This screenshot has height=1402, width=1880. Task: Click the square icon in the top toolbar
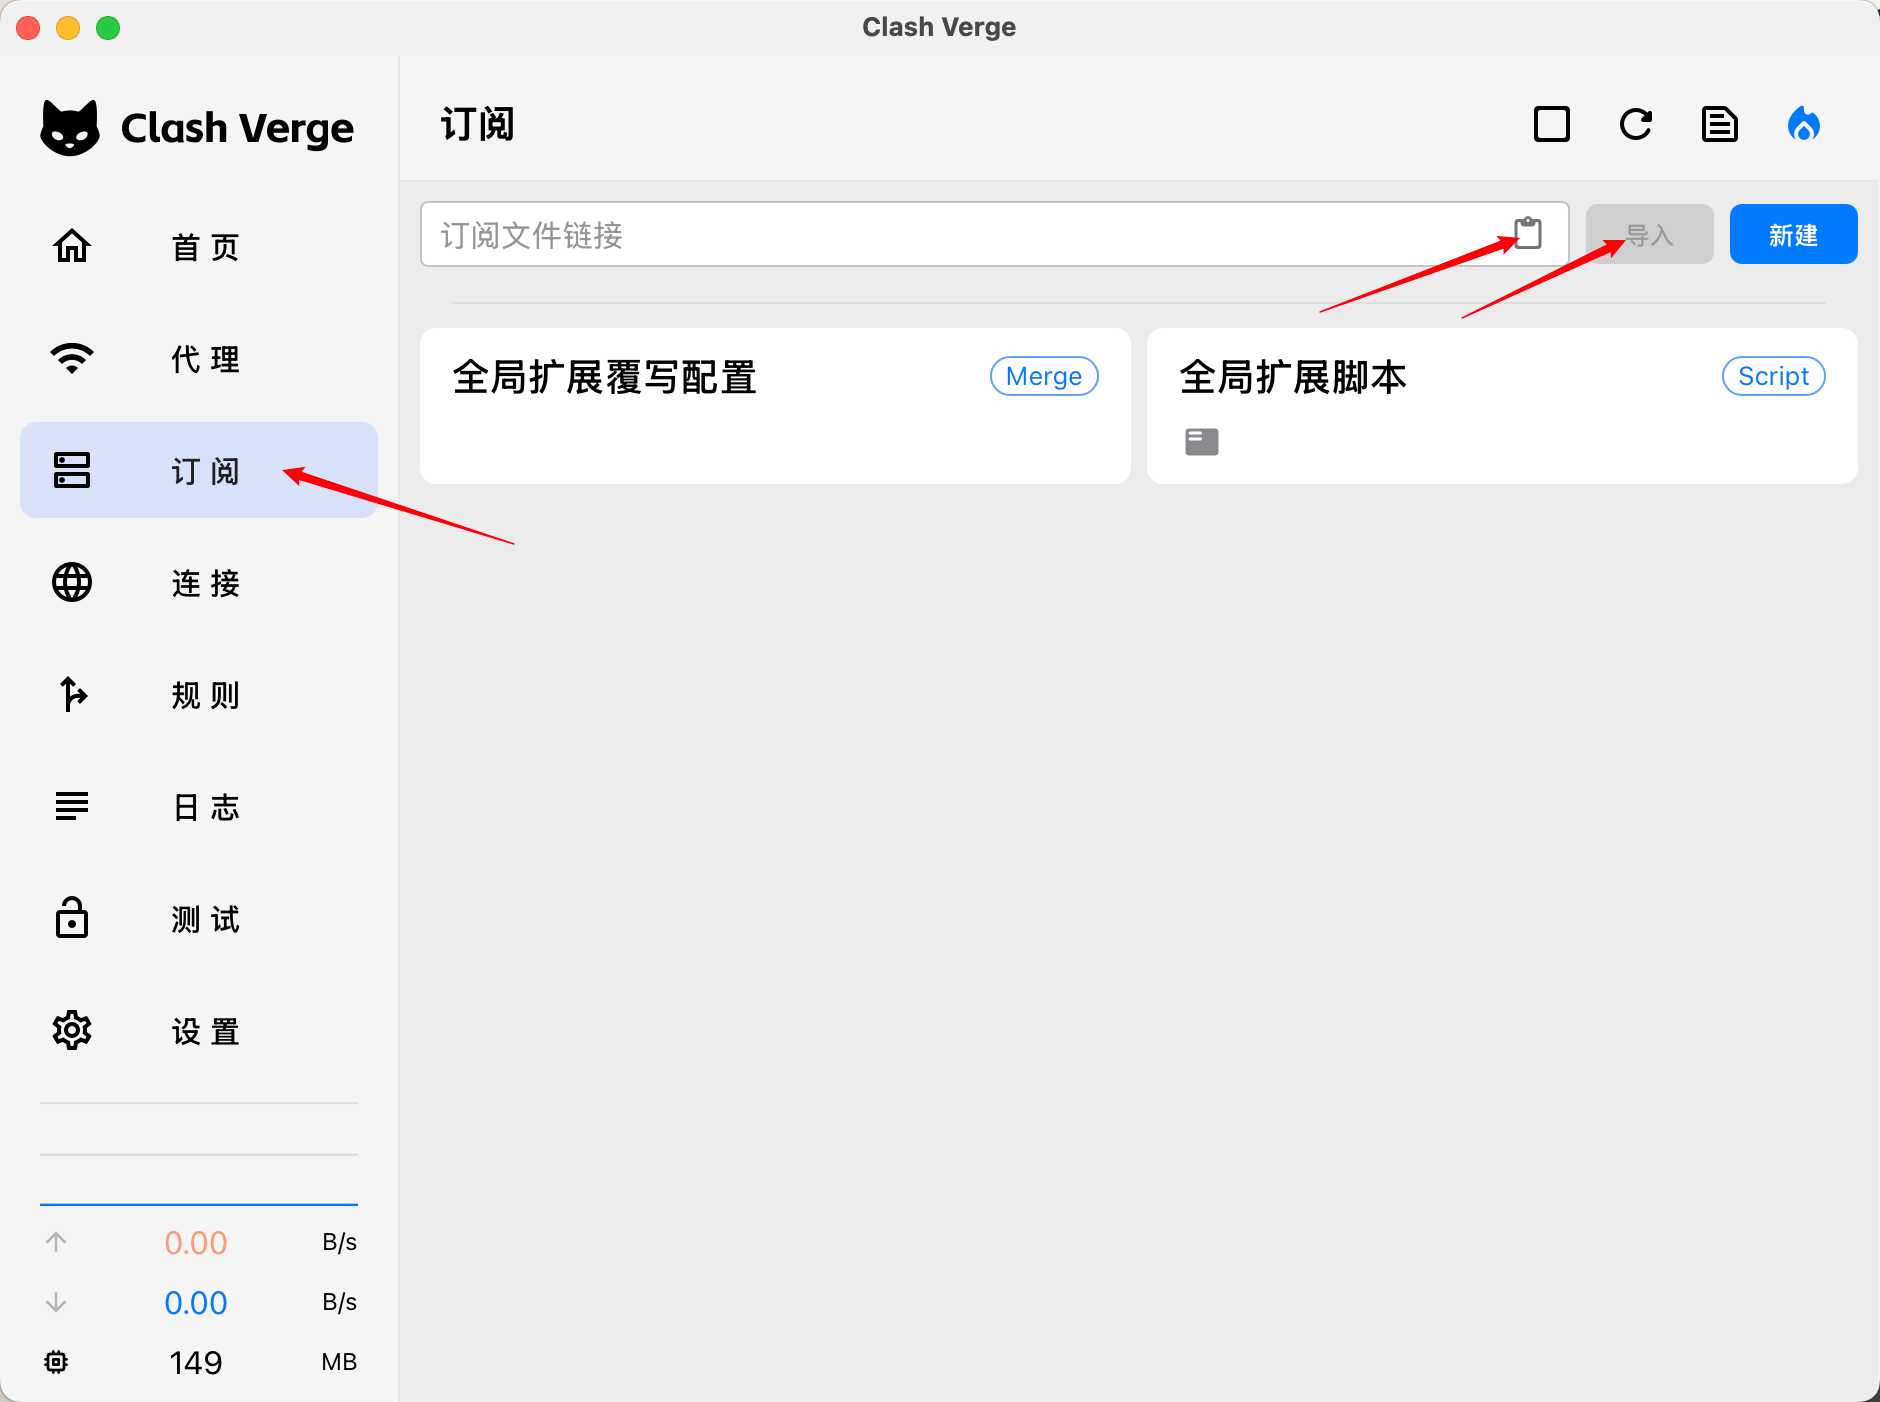click(x=1552, y=125)
